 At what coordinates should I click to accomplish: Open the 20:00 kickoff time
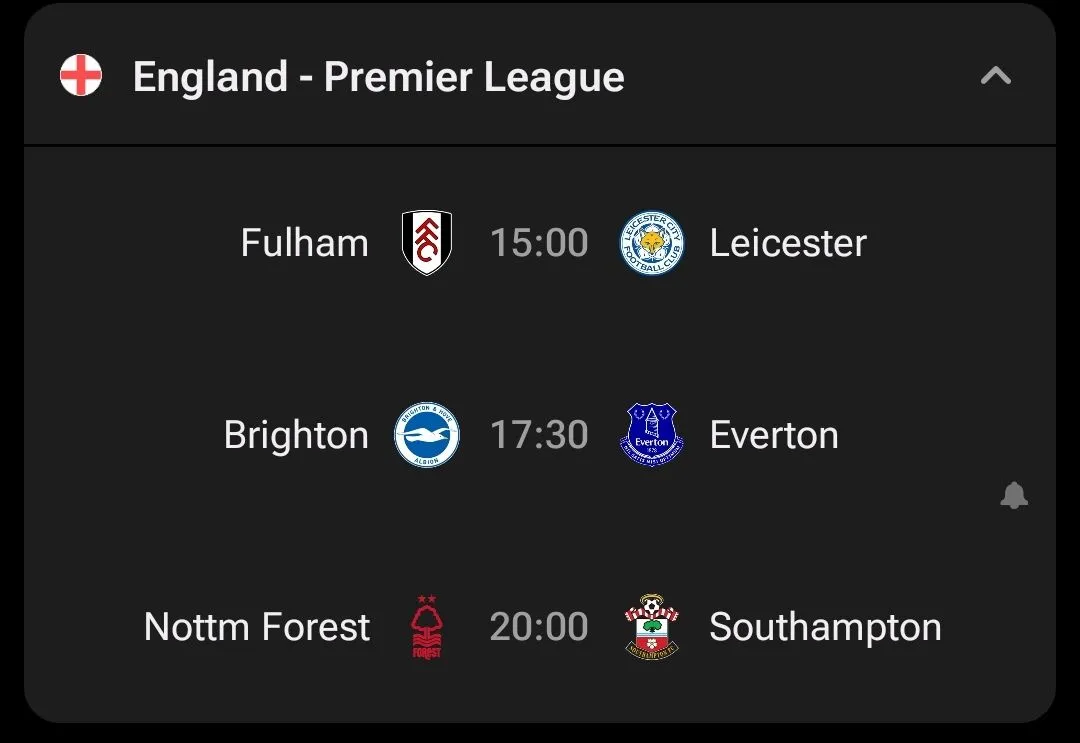point(539,627)
